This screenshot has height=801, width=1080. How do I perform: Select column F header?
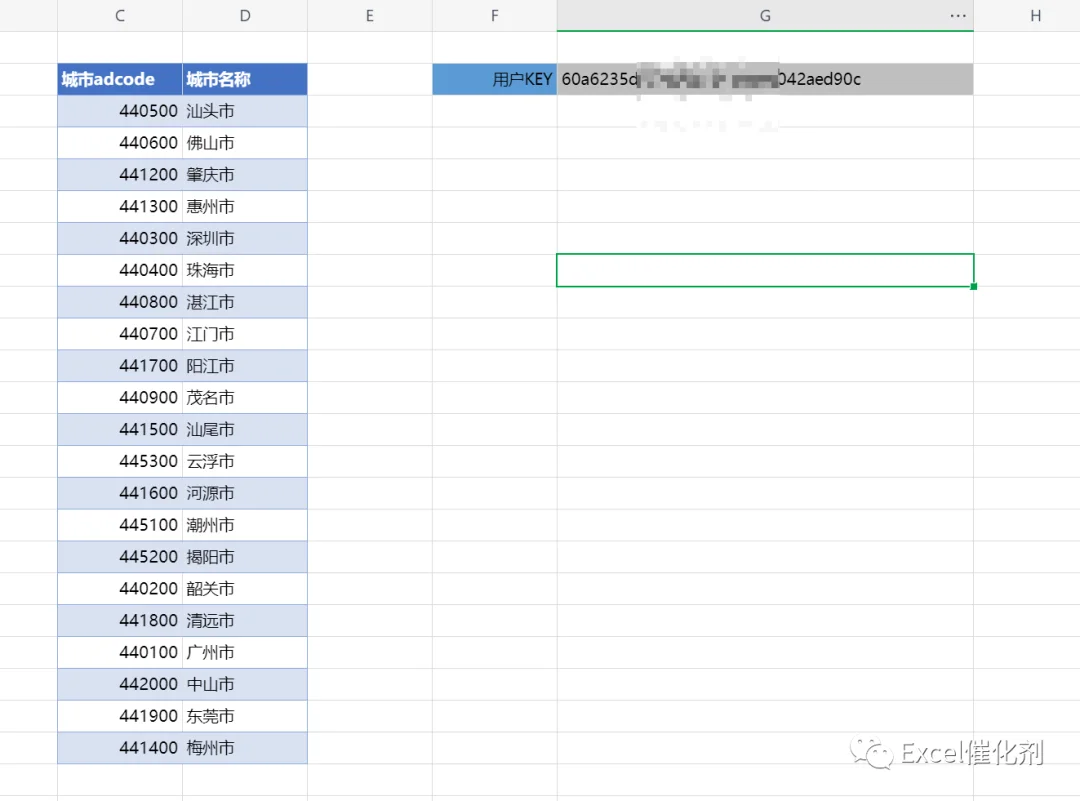(495, 15)
